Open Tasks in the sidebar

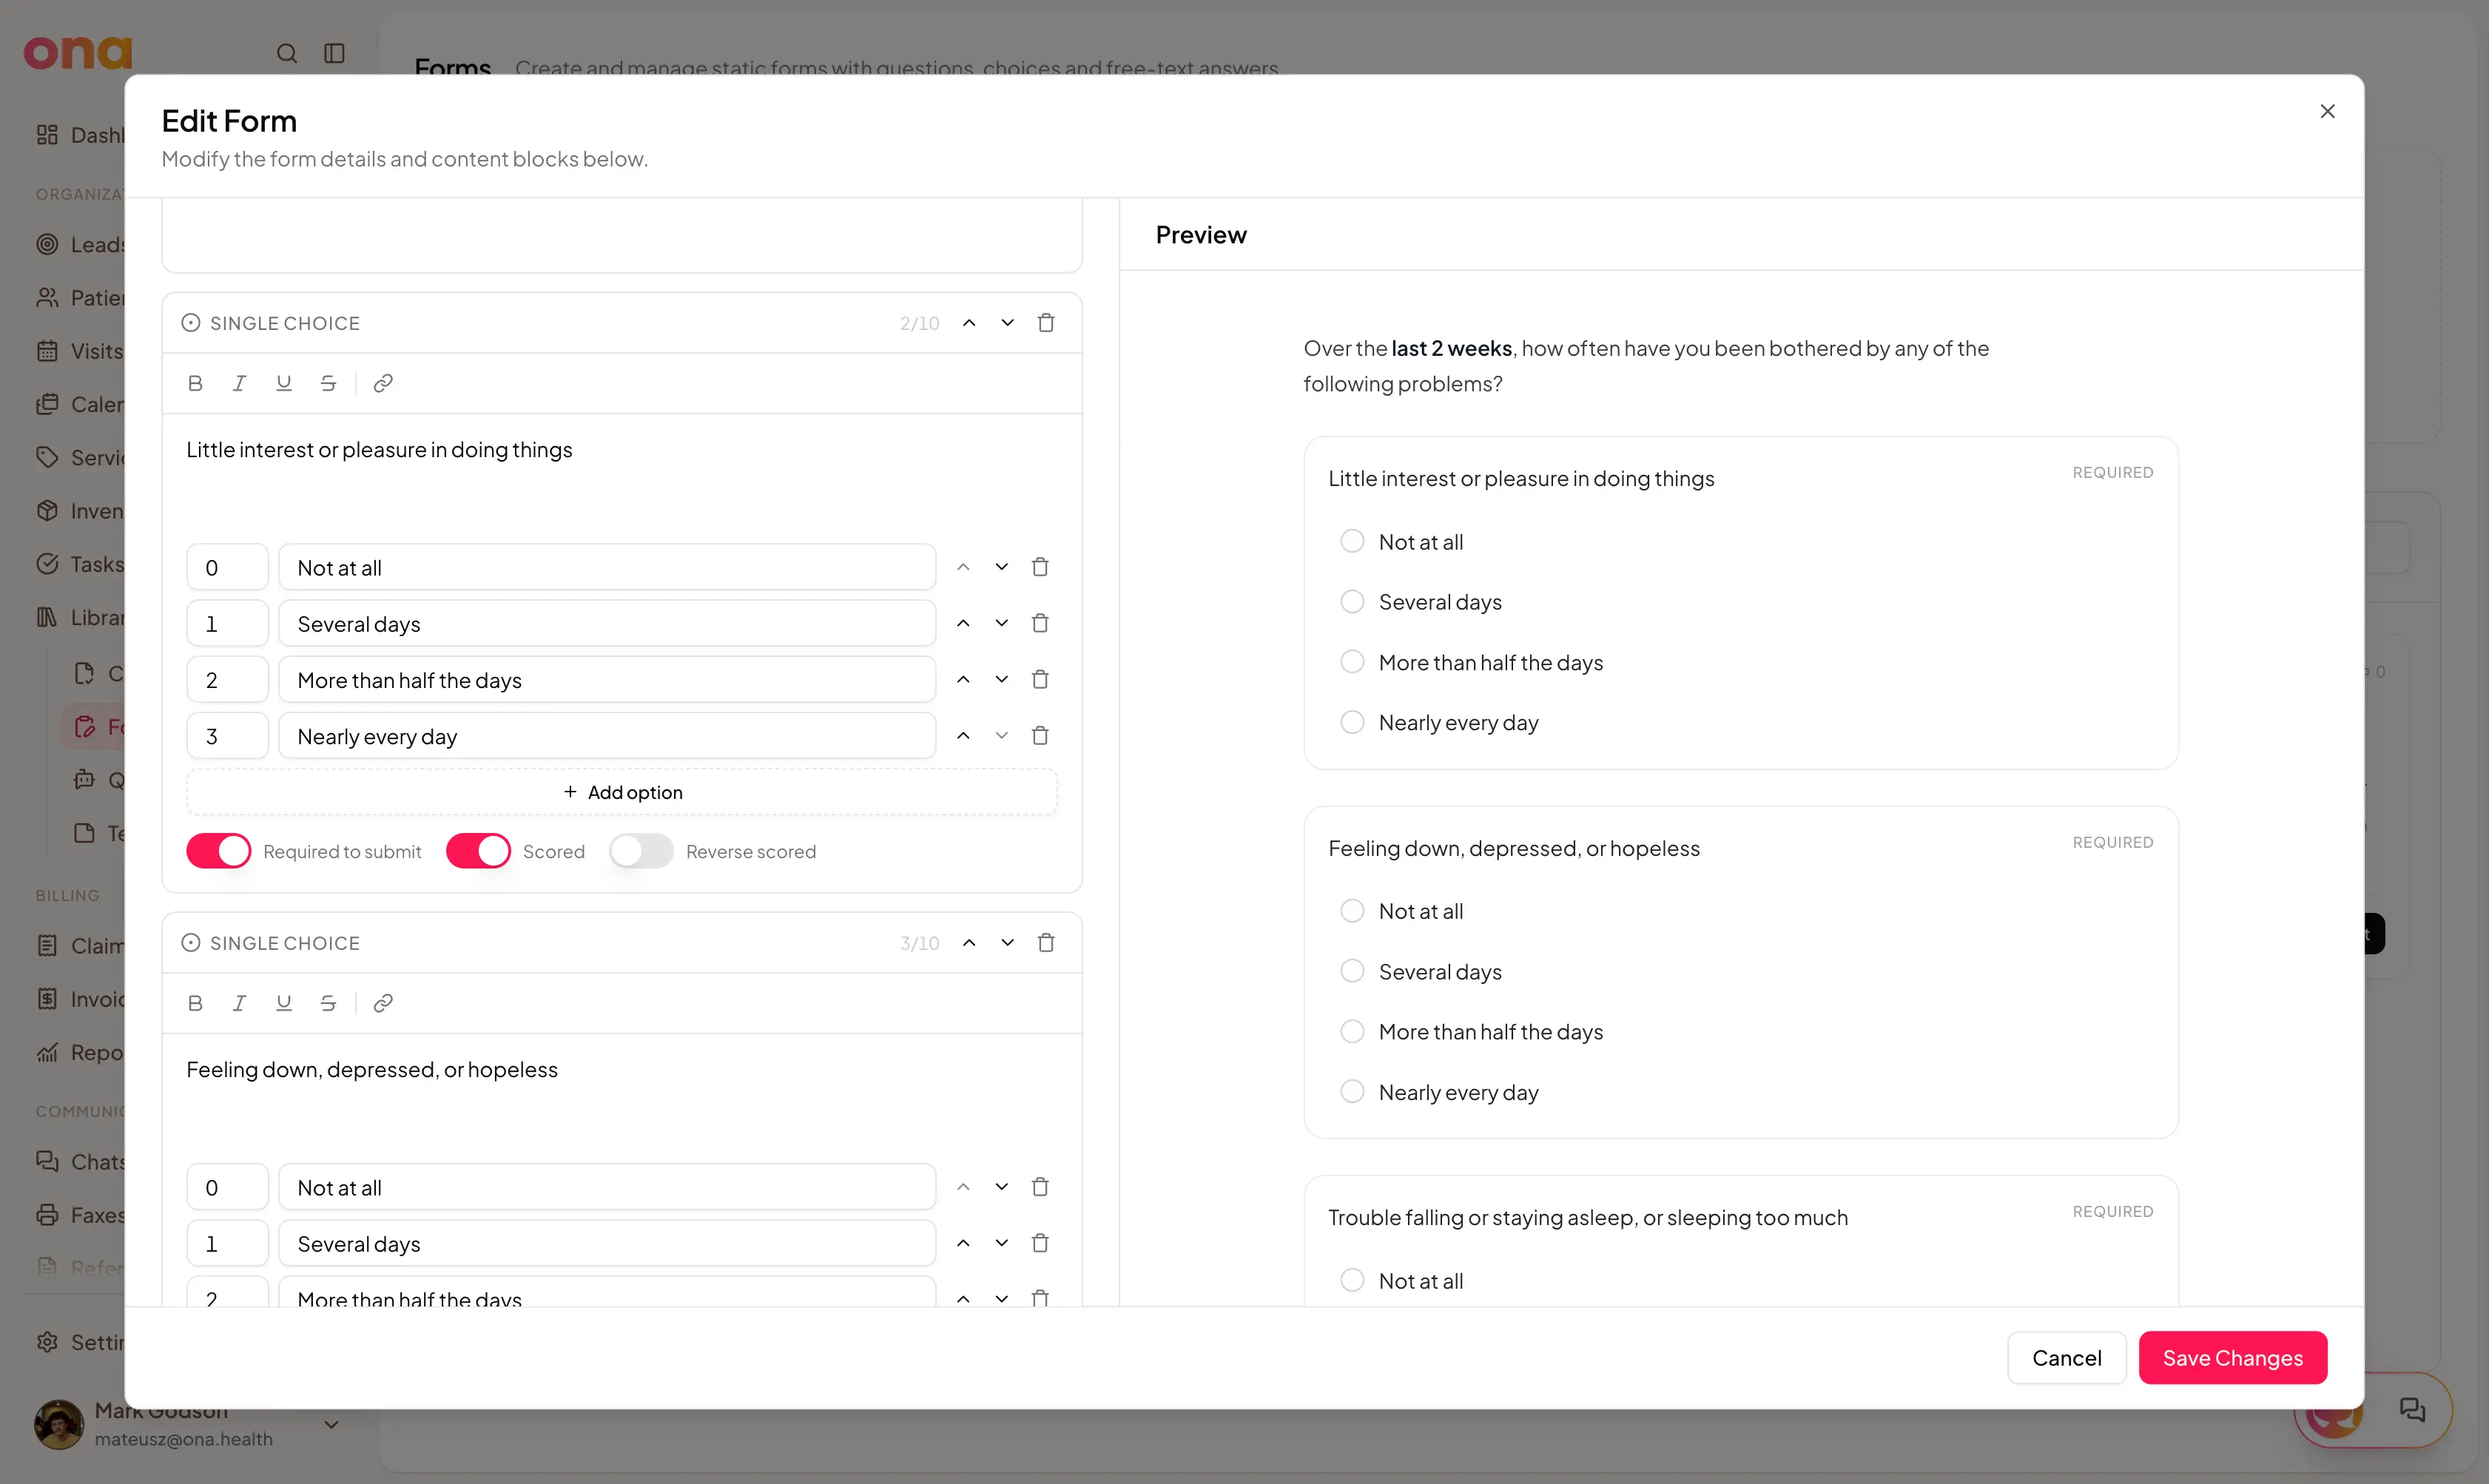click(x=80, y=564)
